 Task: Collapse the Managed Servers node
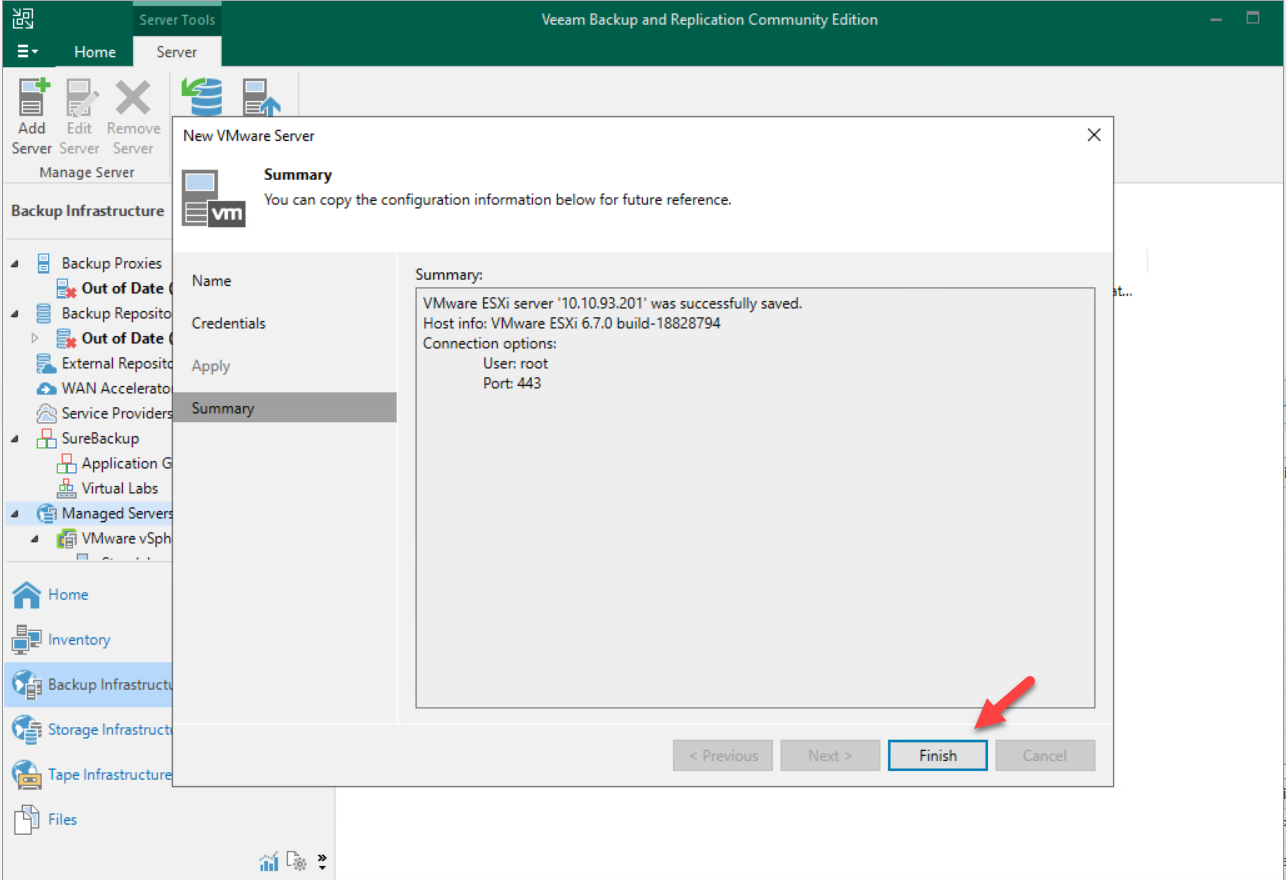tap(13, 513)
